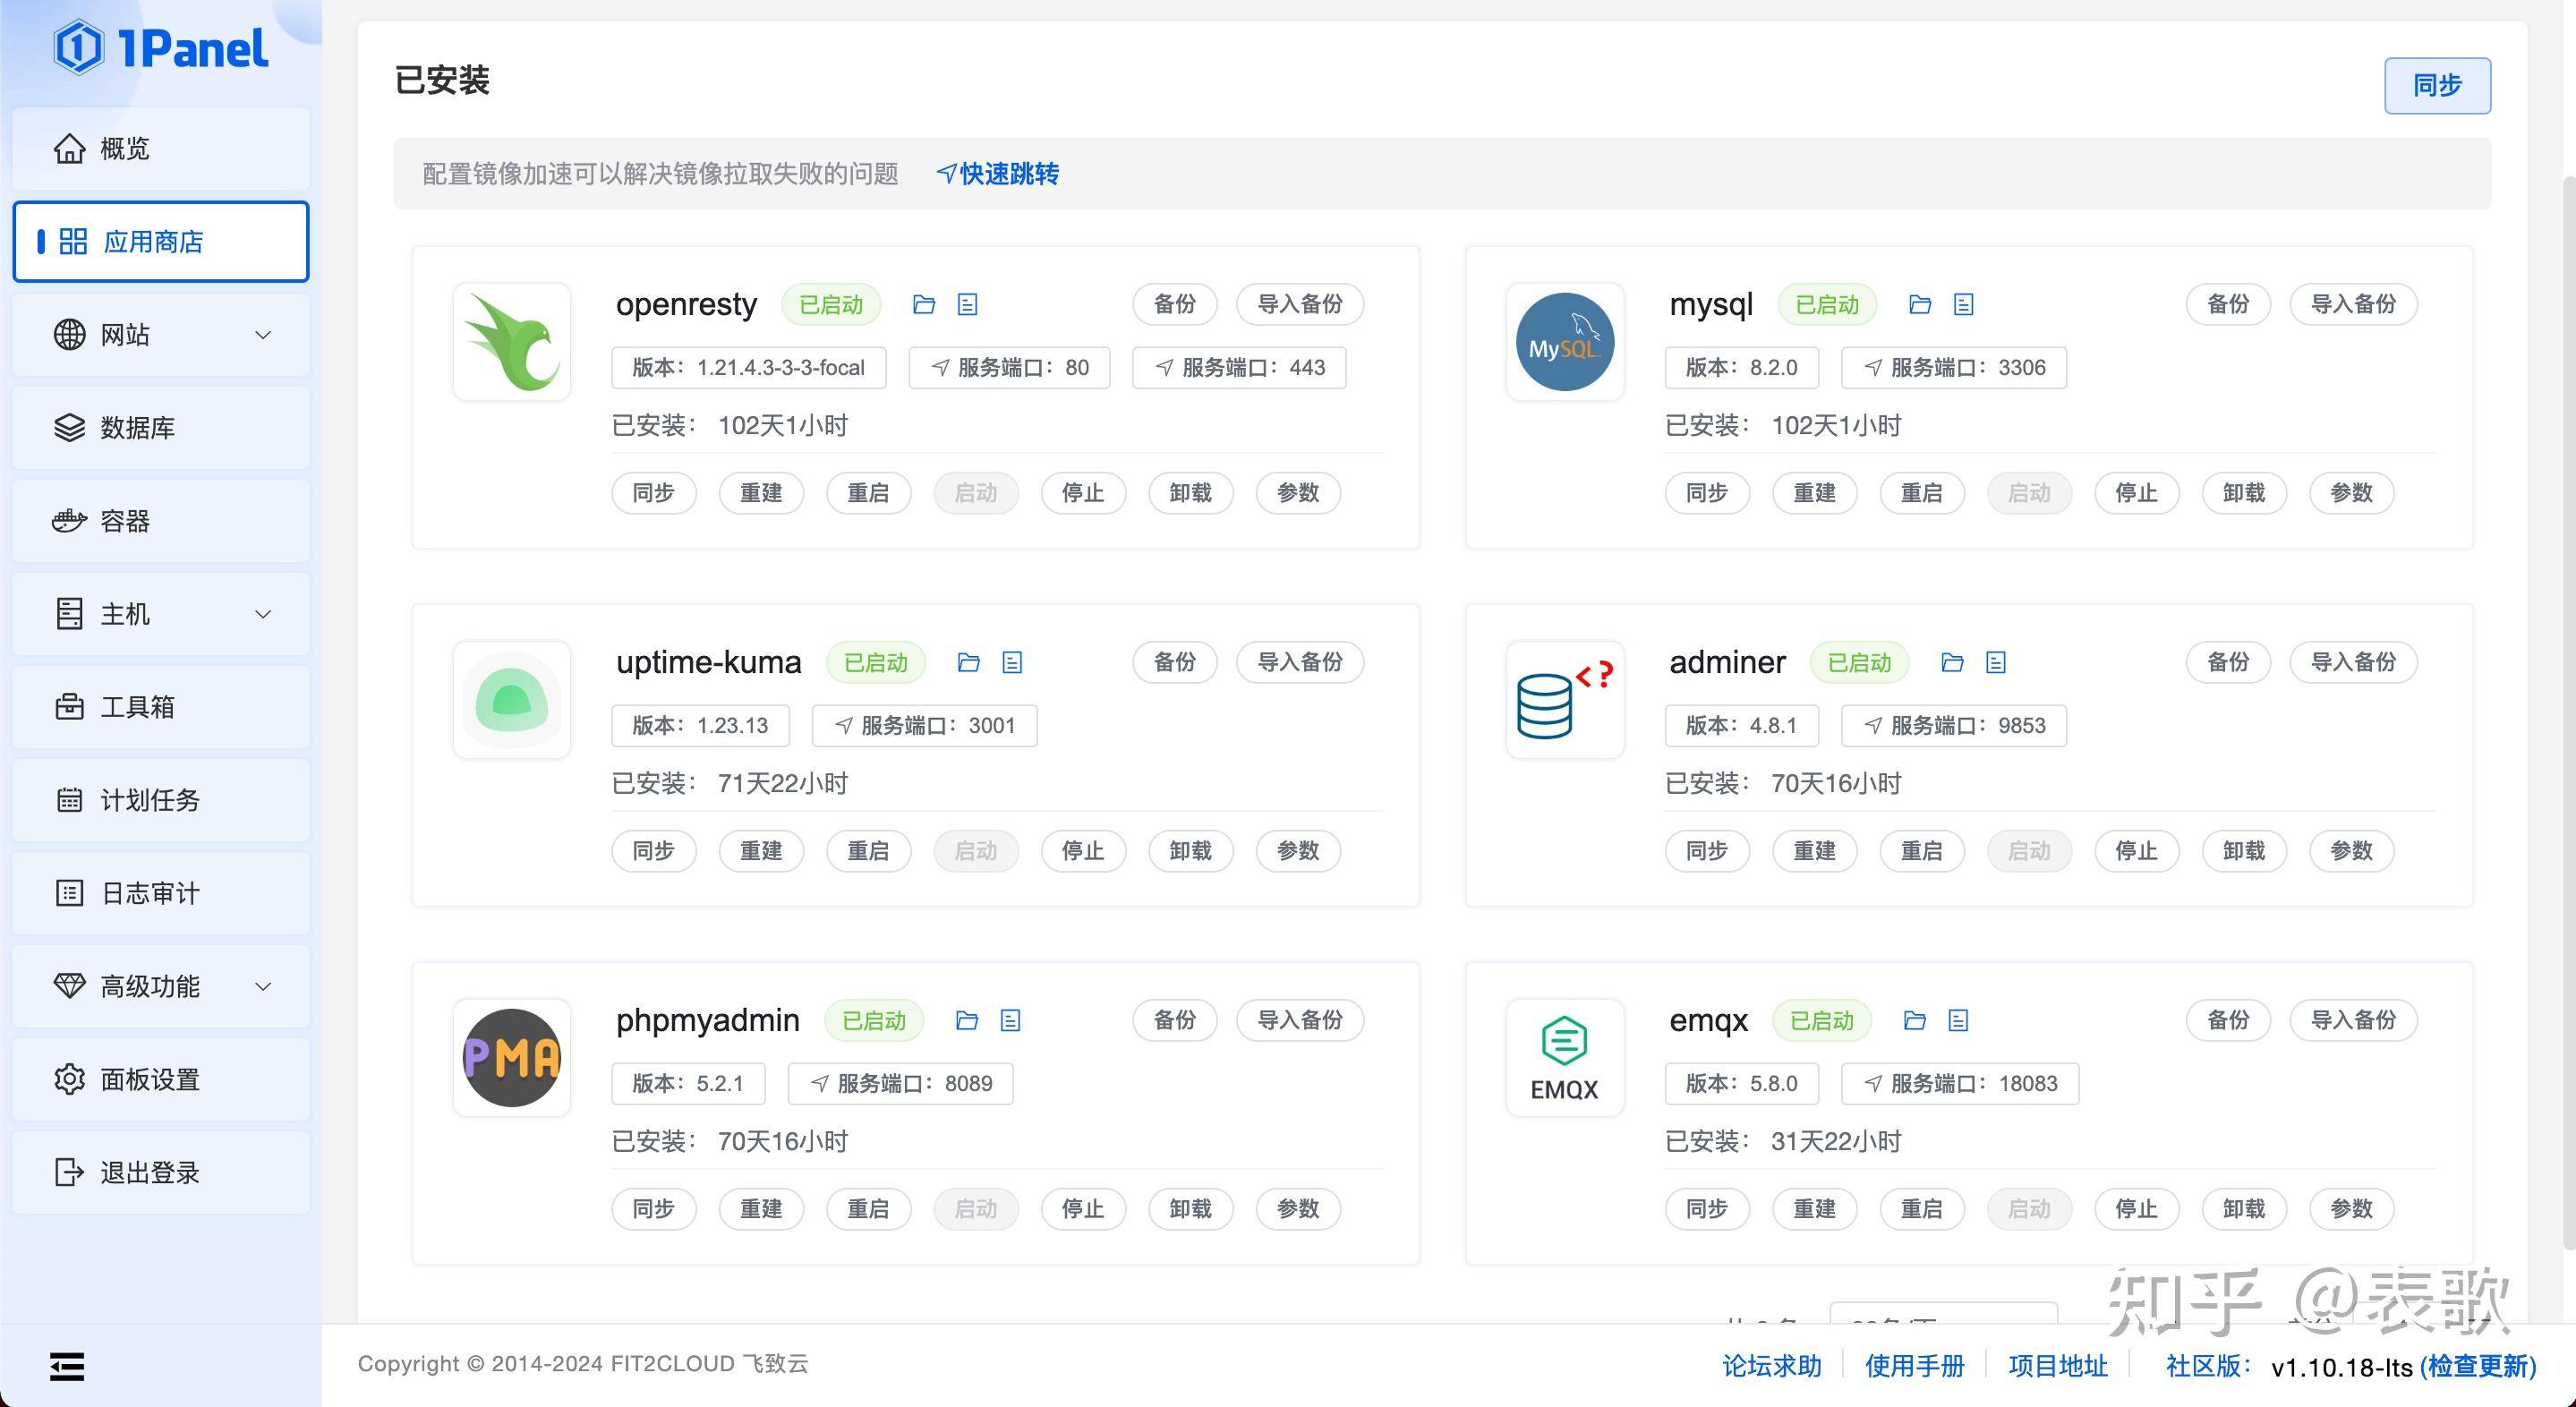Click the PMA phpmyadmin logo
This screenshot has height=1407, width=2576.
pos(512,1058)
